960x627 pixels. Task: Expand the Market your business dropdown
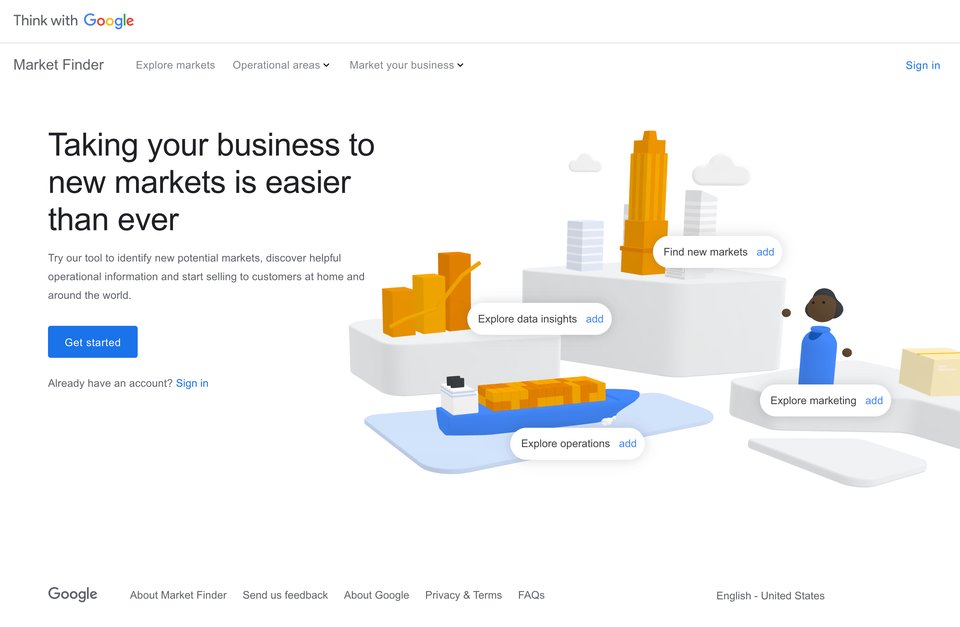point(407,65)
